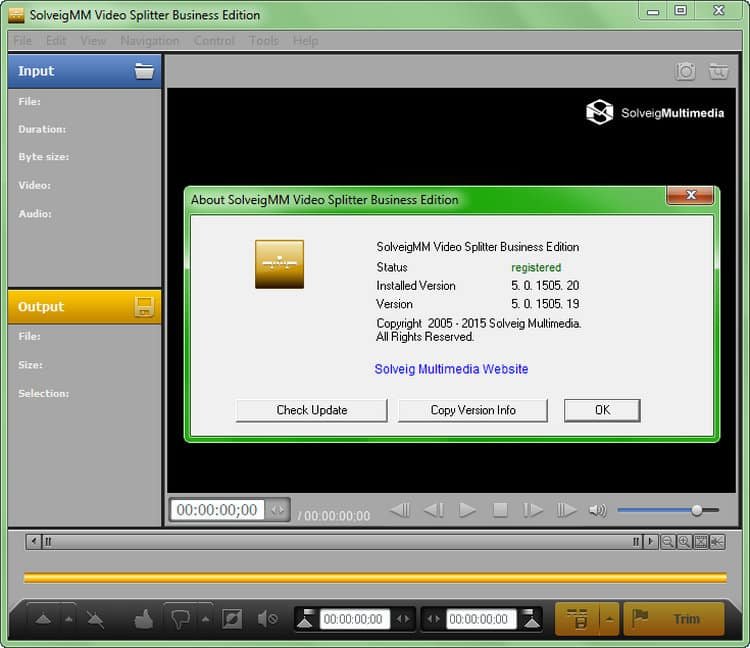Zoom out the timeline
The height and width of the screenshot is (648, 750).
667,542
